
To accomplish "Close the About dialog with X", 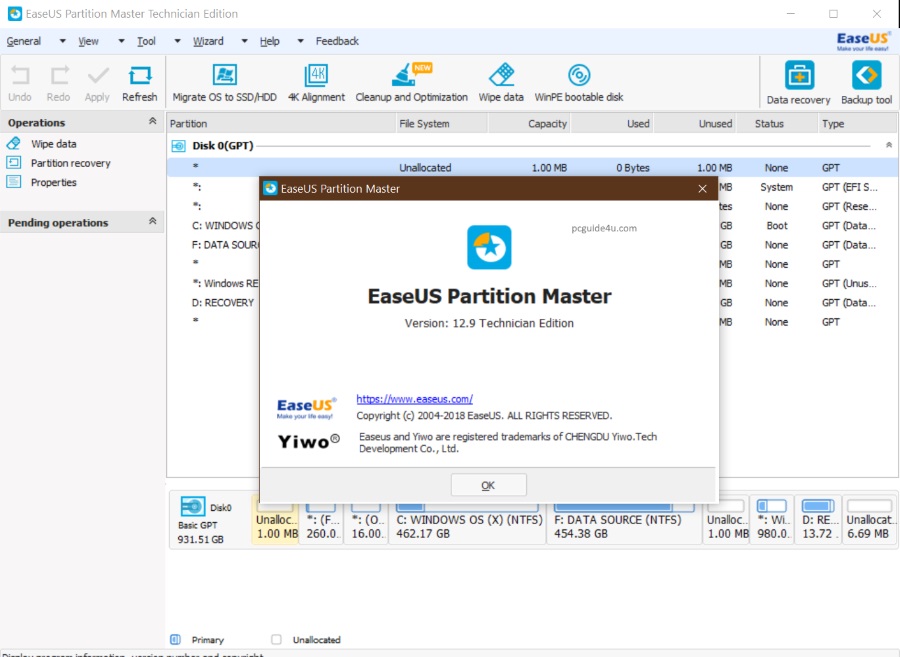I will point(702,189).
